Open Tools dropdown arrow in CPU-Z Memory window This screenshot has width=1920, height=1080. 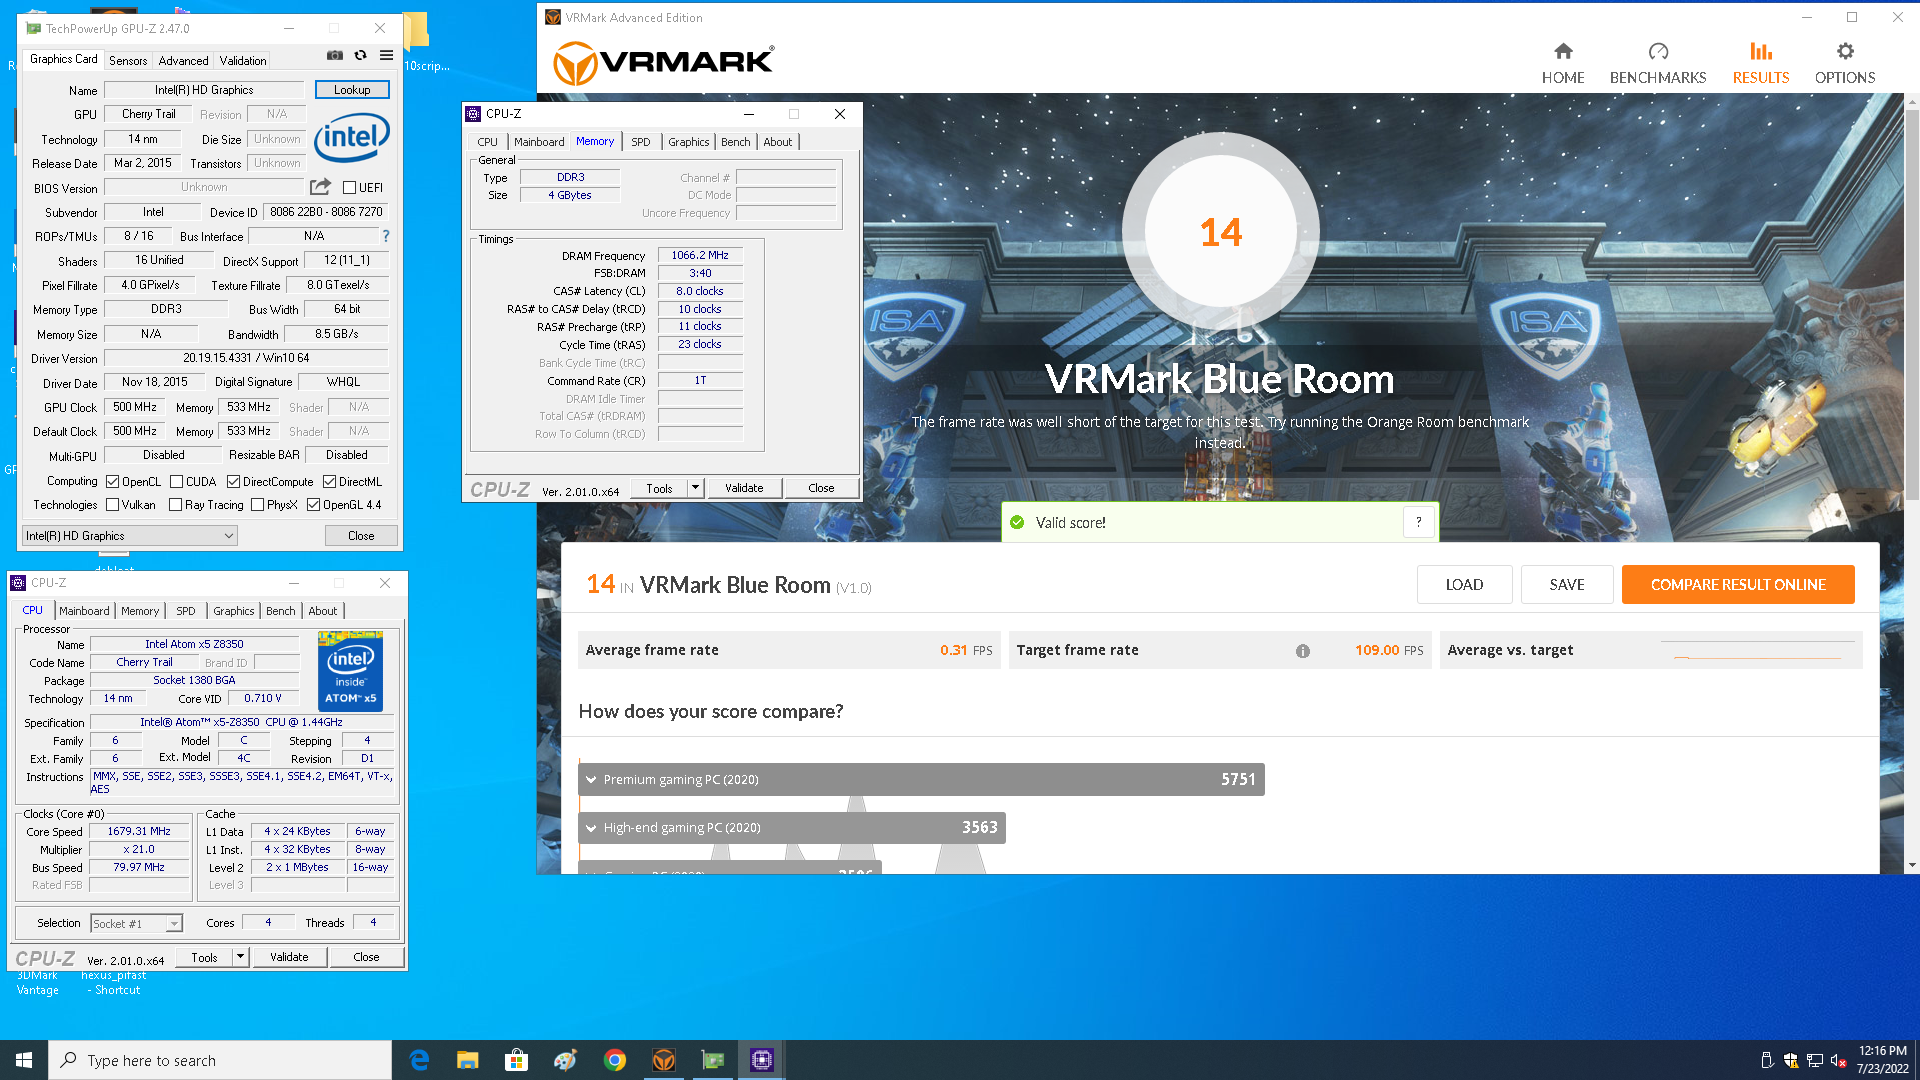click(x=695, y=488)
